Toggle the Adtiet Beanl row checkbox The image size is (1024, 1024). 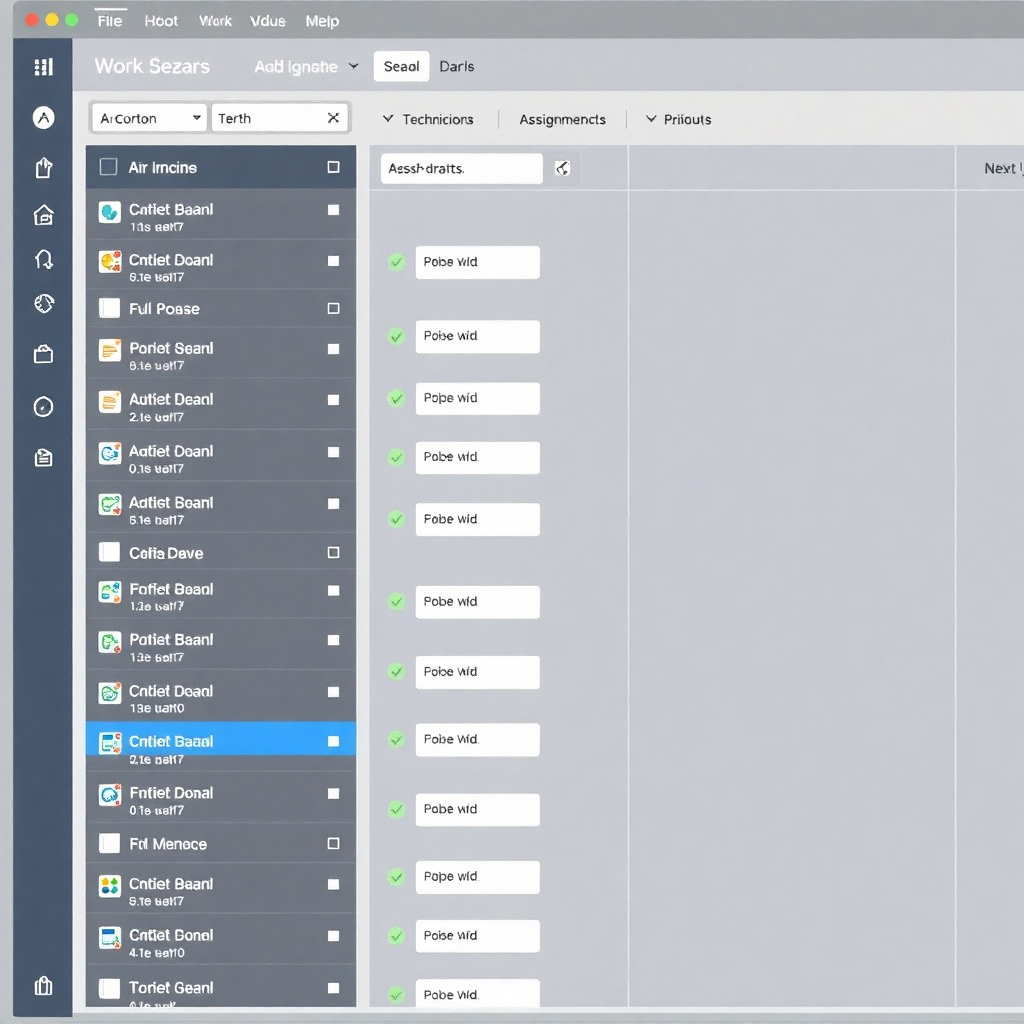click(x=333, y=504)
